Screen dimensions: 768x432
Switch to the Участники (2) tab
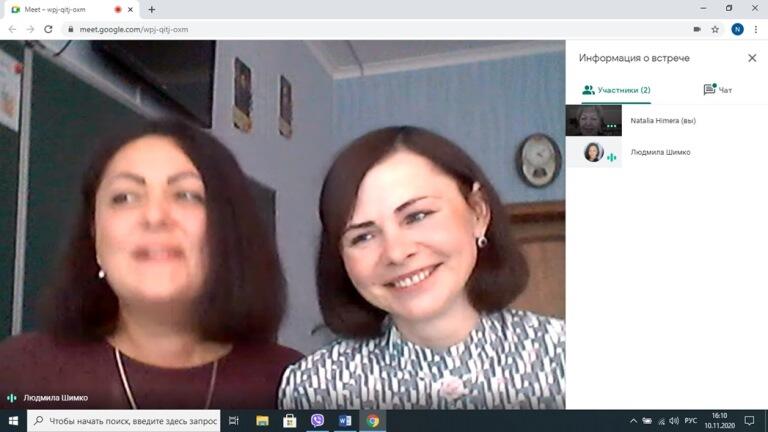pyautogui.click(x=616, y=90)
